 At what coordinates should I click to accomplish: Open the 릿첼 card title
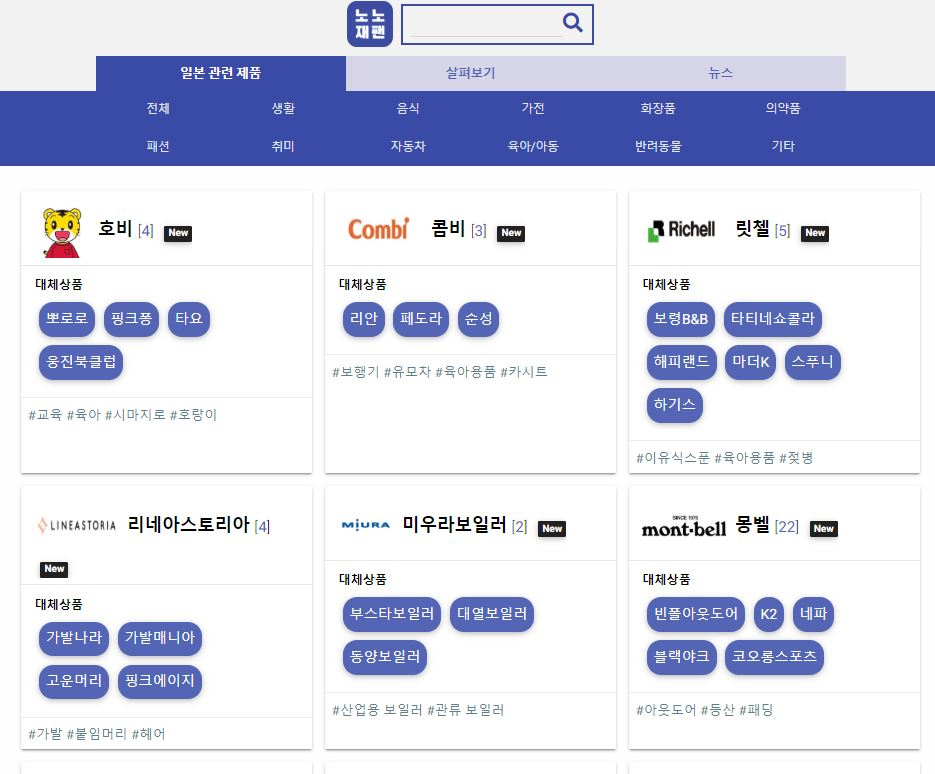753,228
